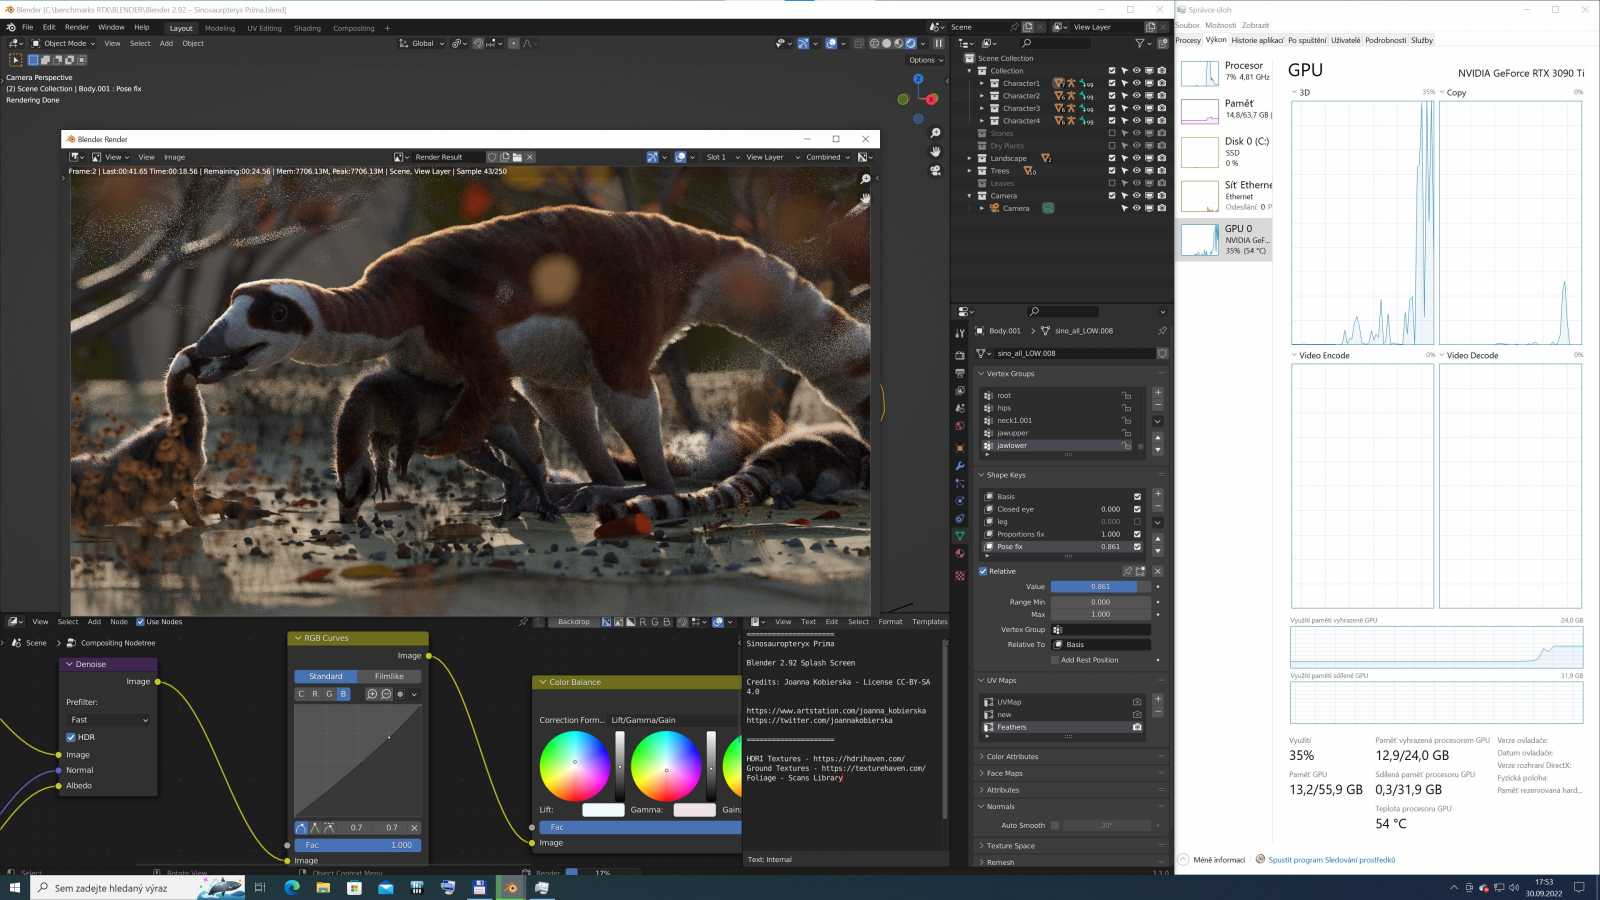Open the Modifier properties wrench icon
Image resolution: width=1600 pixels, height=900 pixels.
tap(960, 466)
